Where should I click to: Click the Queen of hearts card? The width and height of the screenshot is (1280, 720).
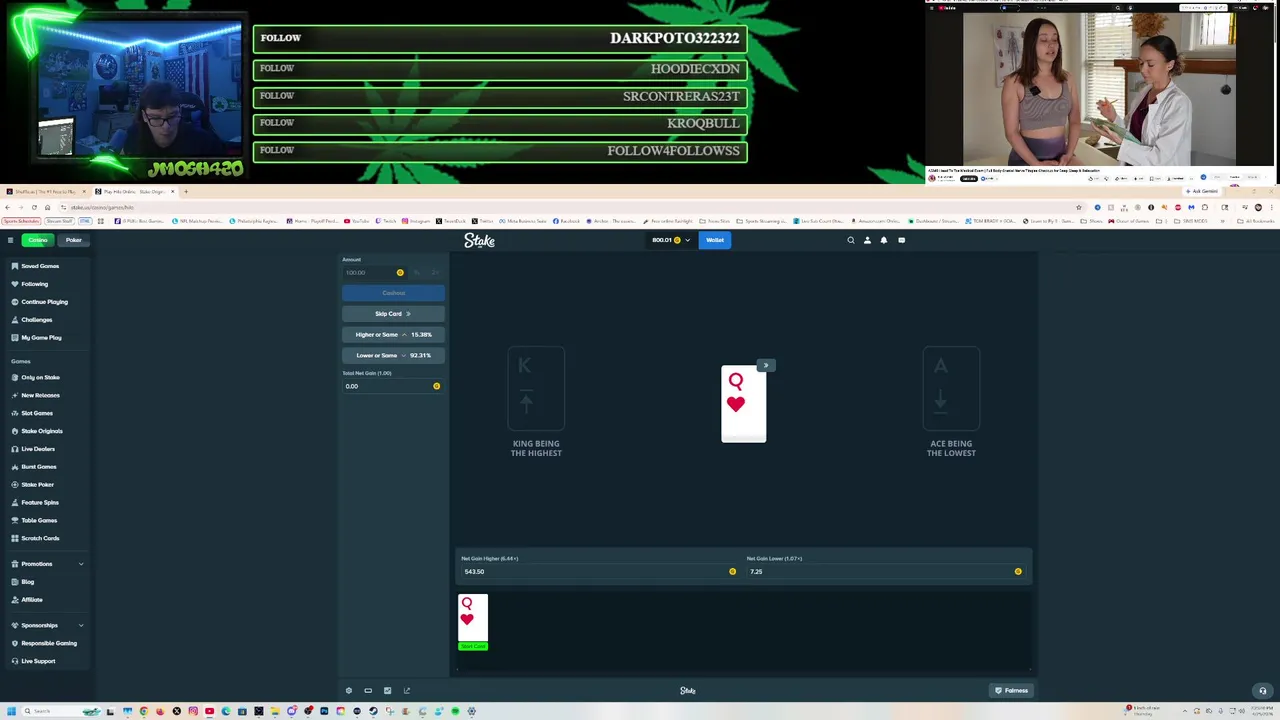coord(743,404)
